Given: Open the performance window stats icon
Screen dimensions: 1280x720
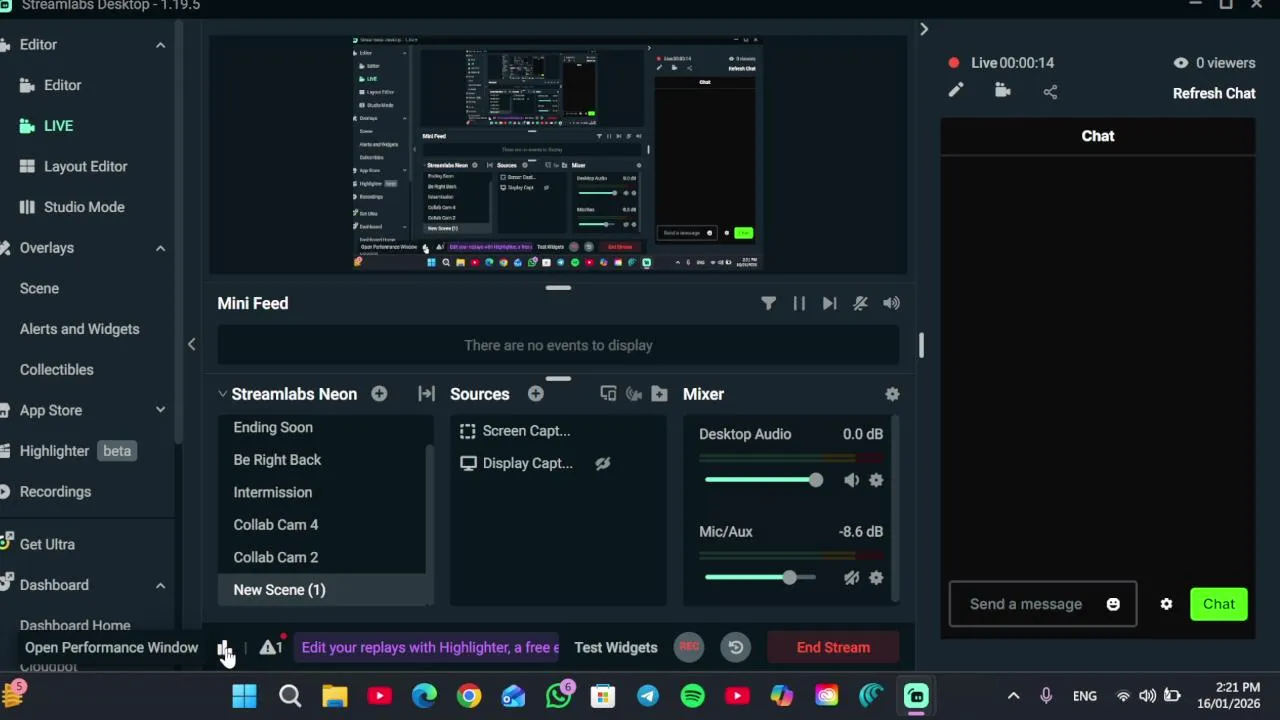Looking at the screenshot, I should coord(224,648).
